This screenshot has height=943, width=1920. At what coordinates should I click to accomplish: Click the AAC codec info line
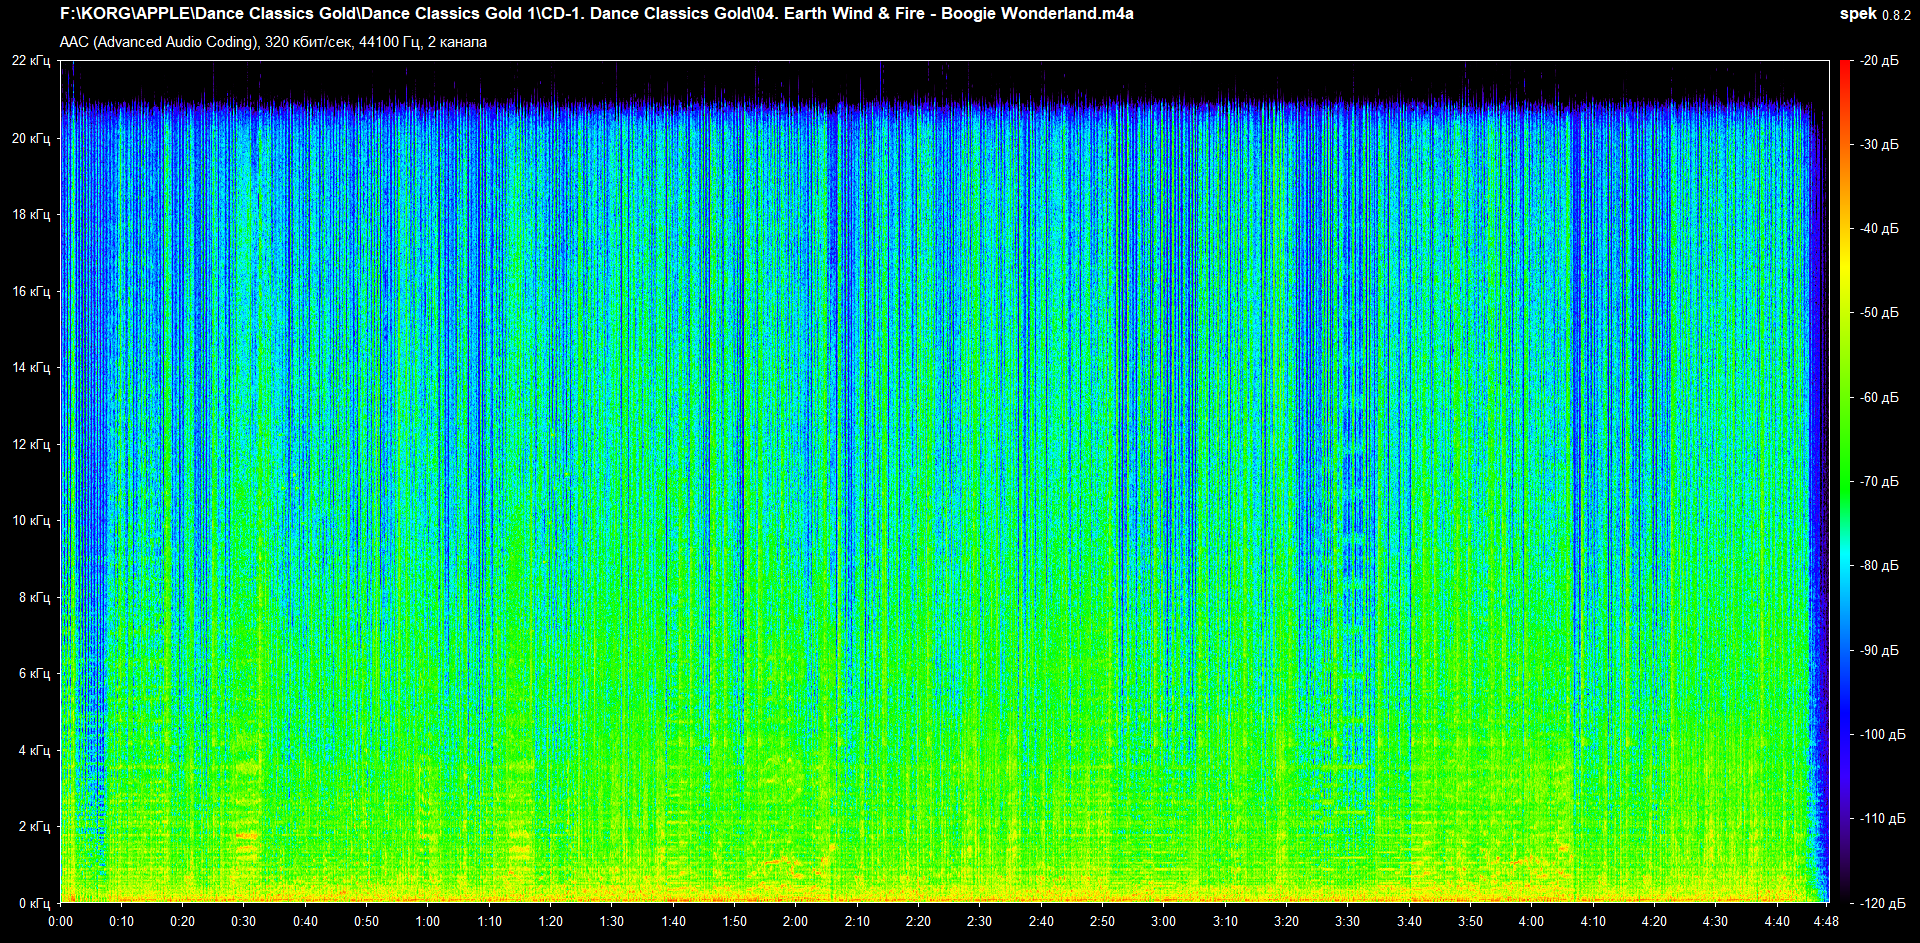(x=273, y=42)
